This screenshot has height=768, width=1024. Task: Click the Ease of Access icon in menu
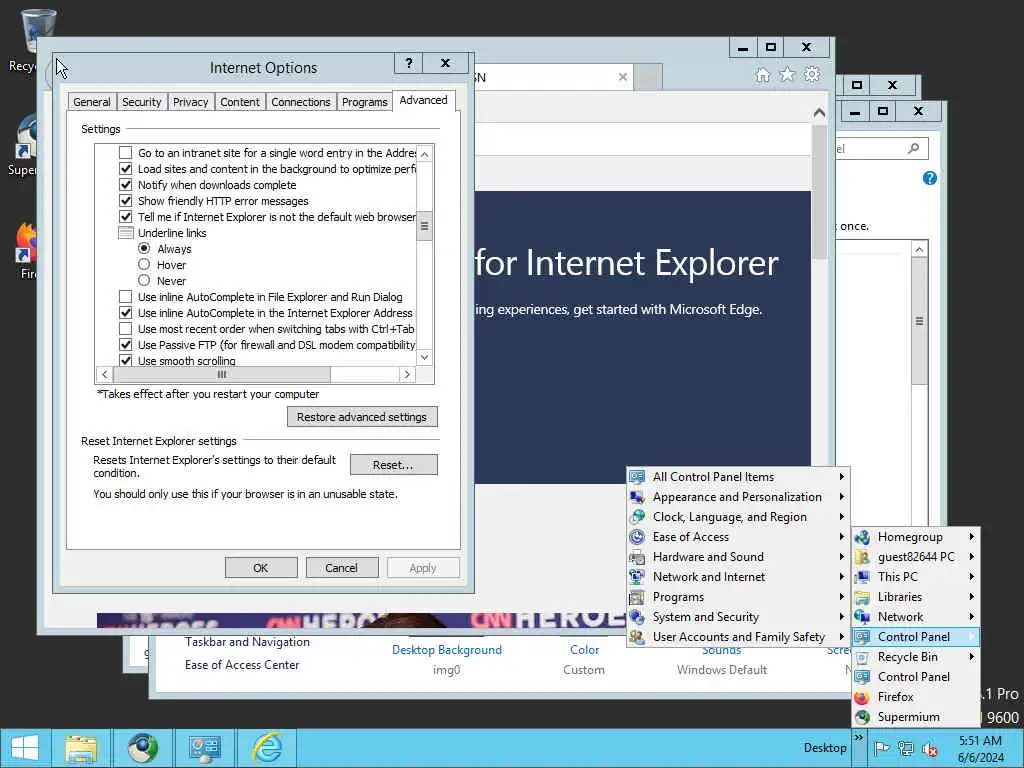point(637,537)
